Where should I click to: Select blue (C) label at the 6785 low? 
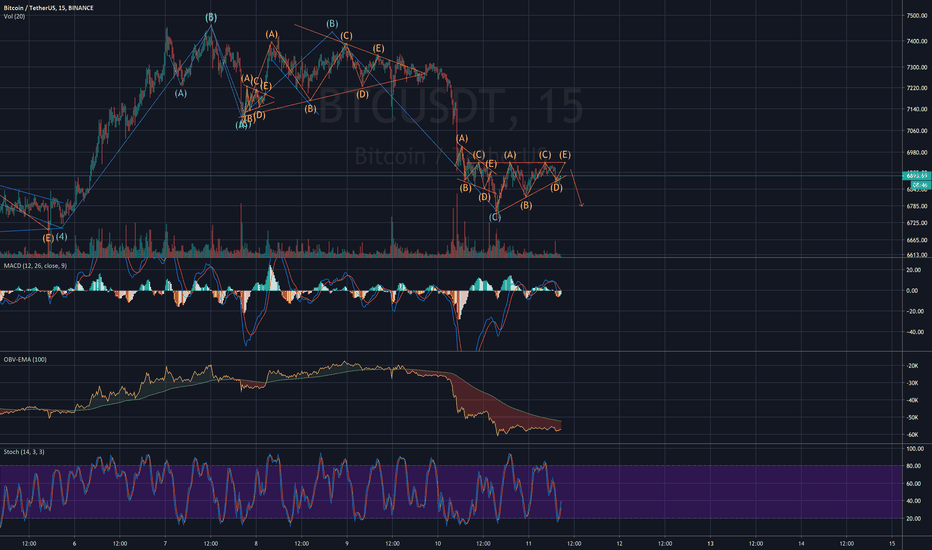coord(495,218)
